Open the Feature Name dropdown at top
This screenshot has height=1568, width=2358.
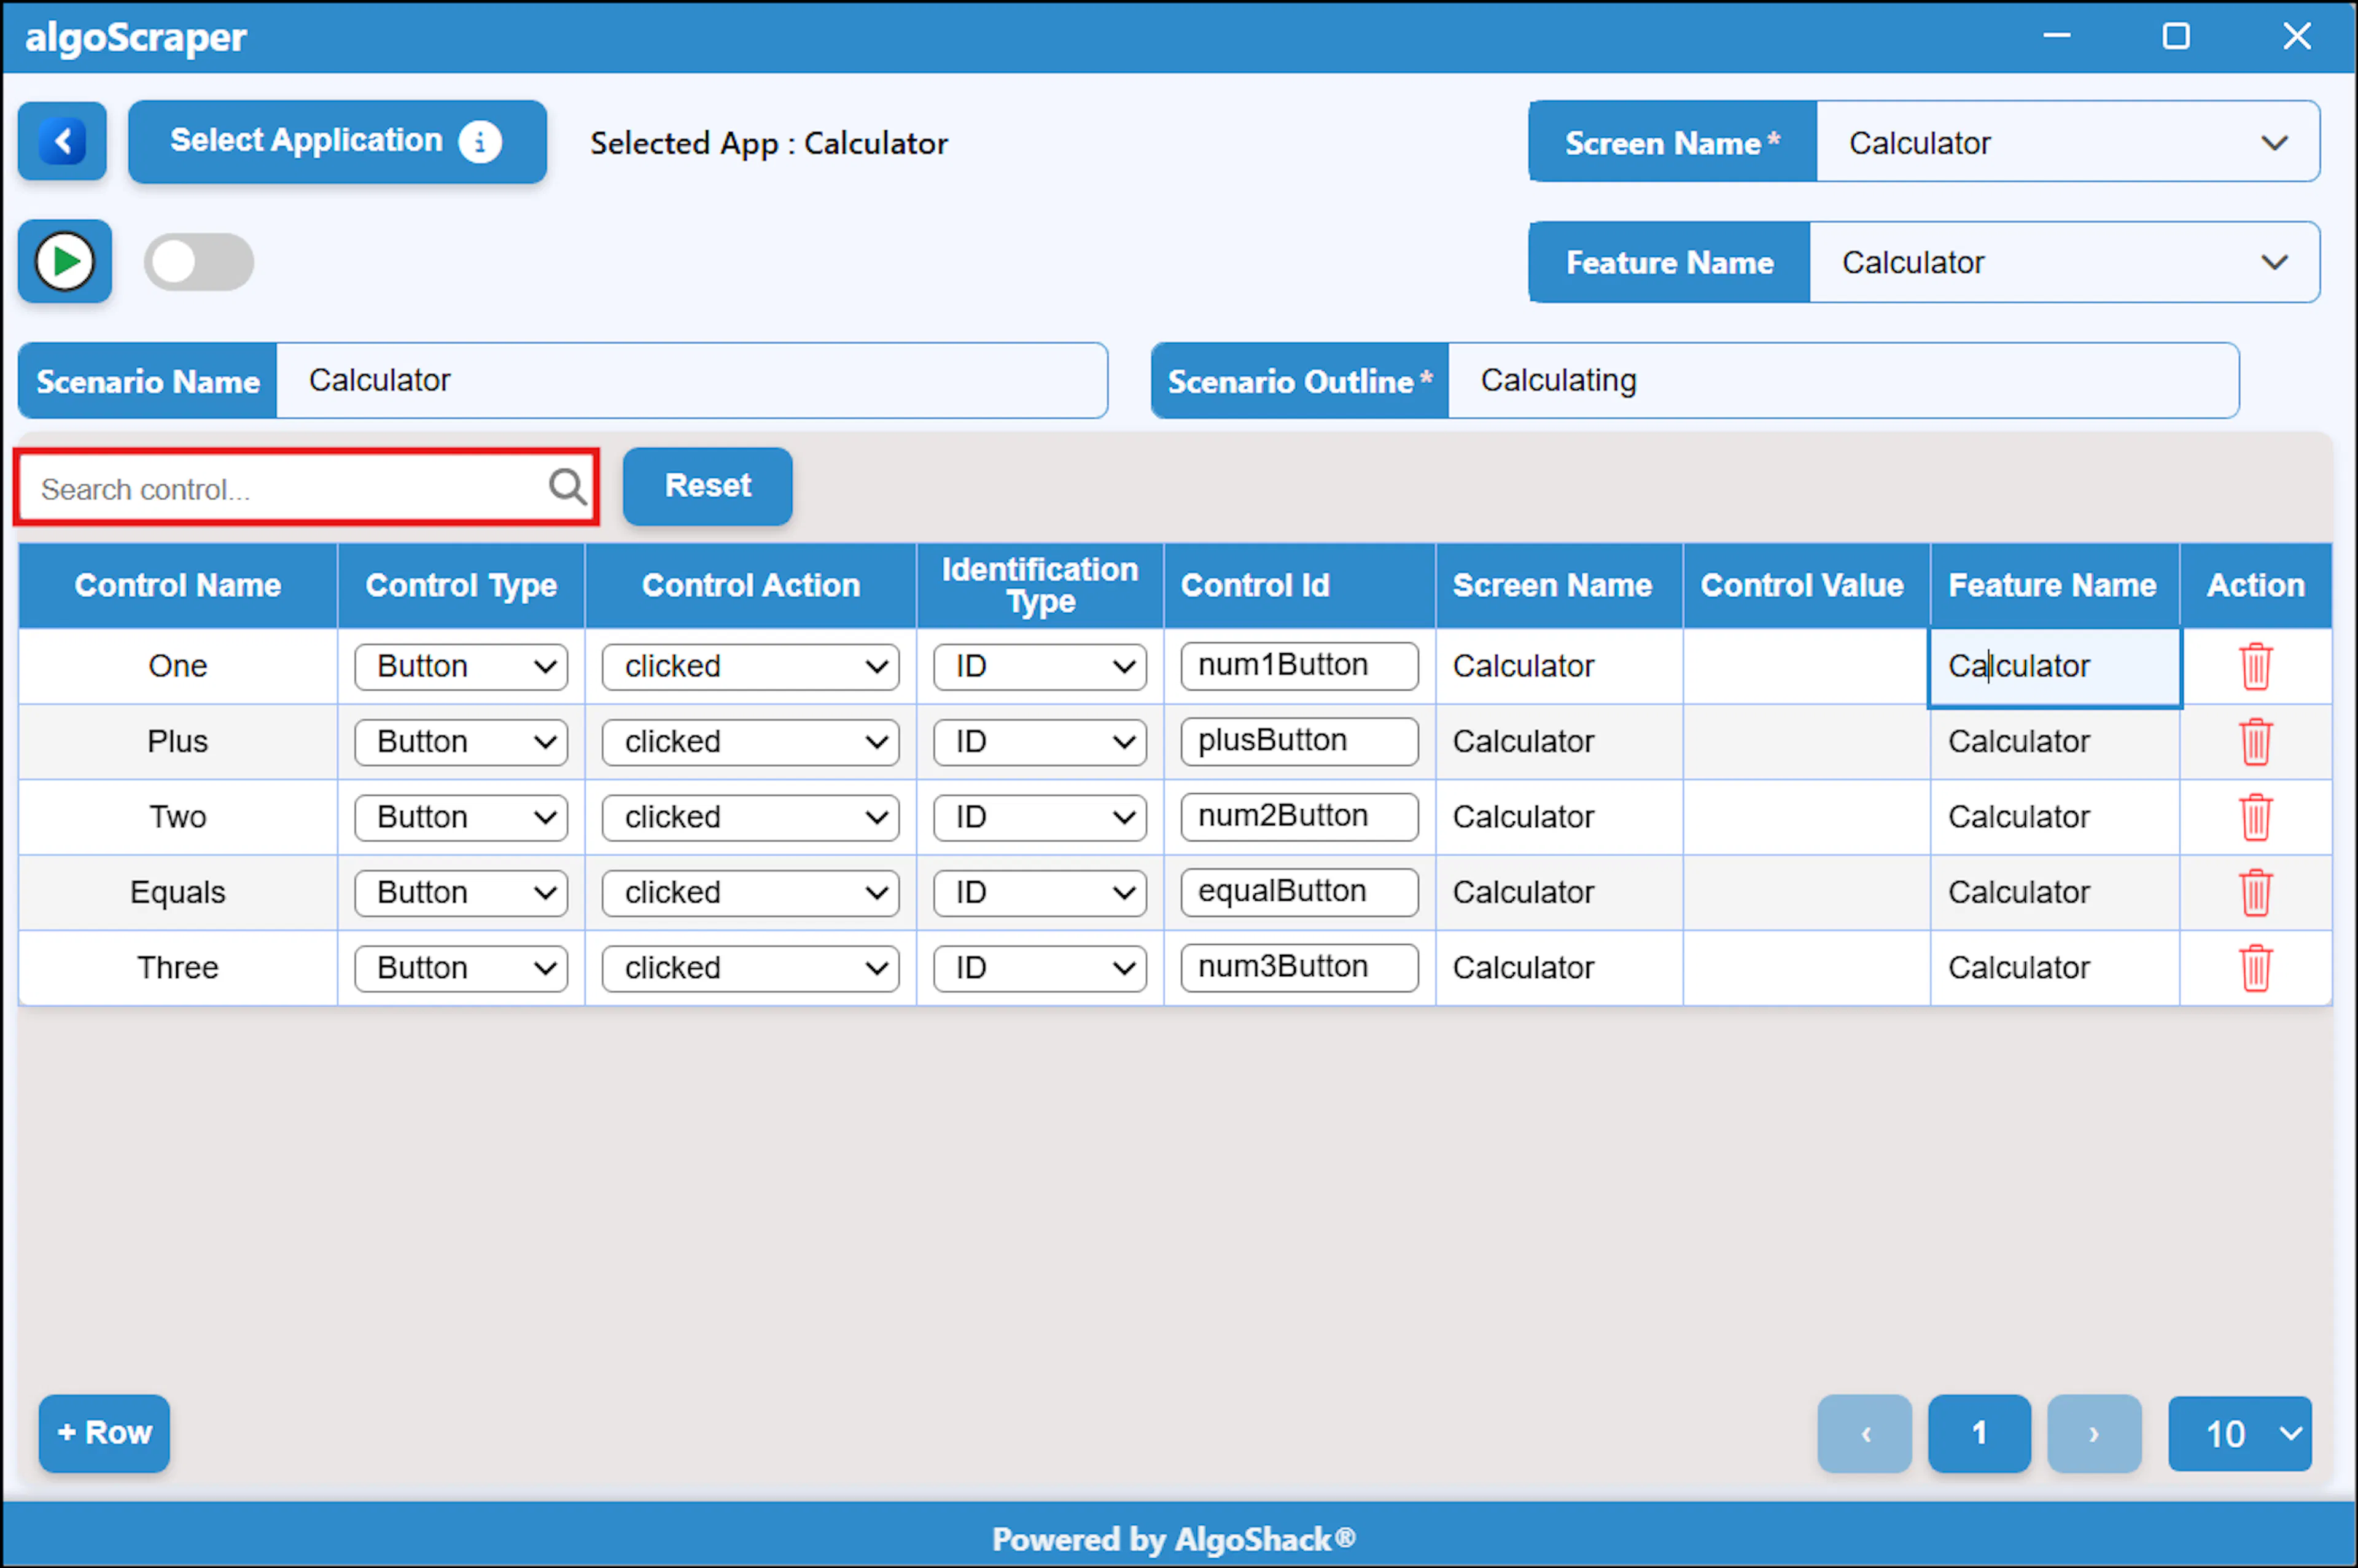pyautogui.click(x=2064, y=262)
